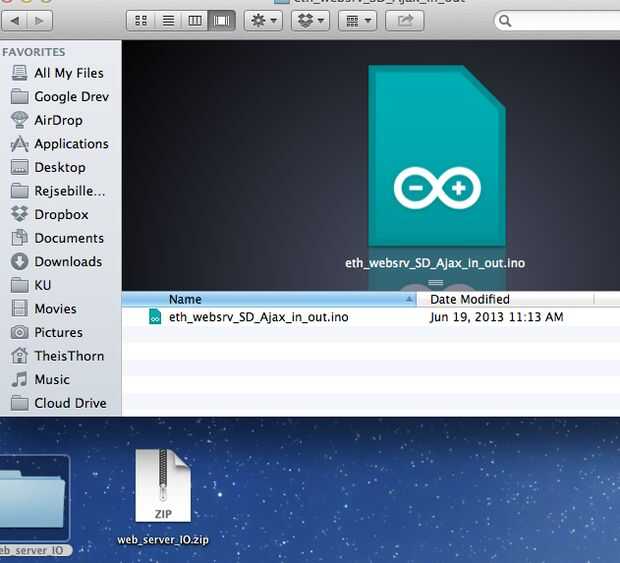Viewport: 620px width, 563px height.
Task: Click the Jun 19, 2013 11:13 AM date
Action: (x=496, y=317)
